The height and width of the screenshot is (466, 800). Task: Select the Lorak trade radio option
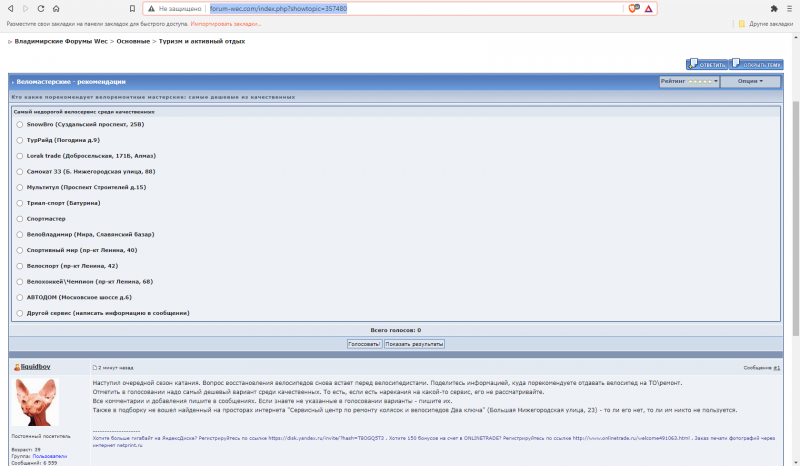click(20, 156)
